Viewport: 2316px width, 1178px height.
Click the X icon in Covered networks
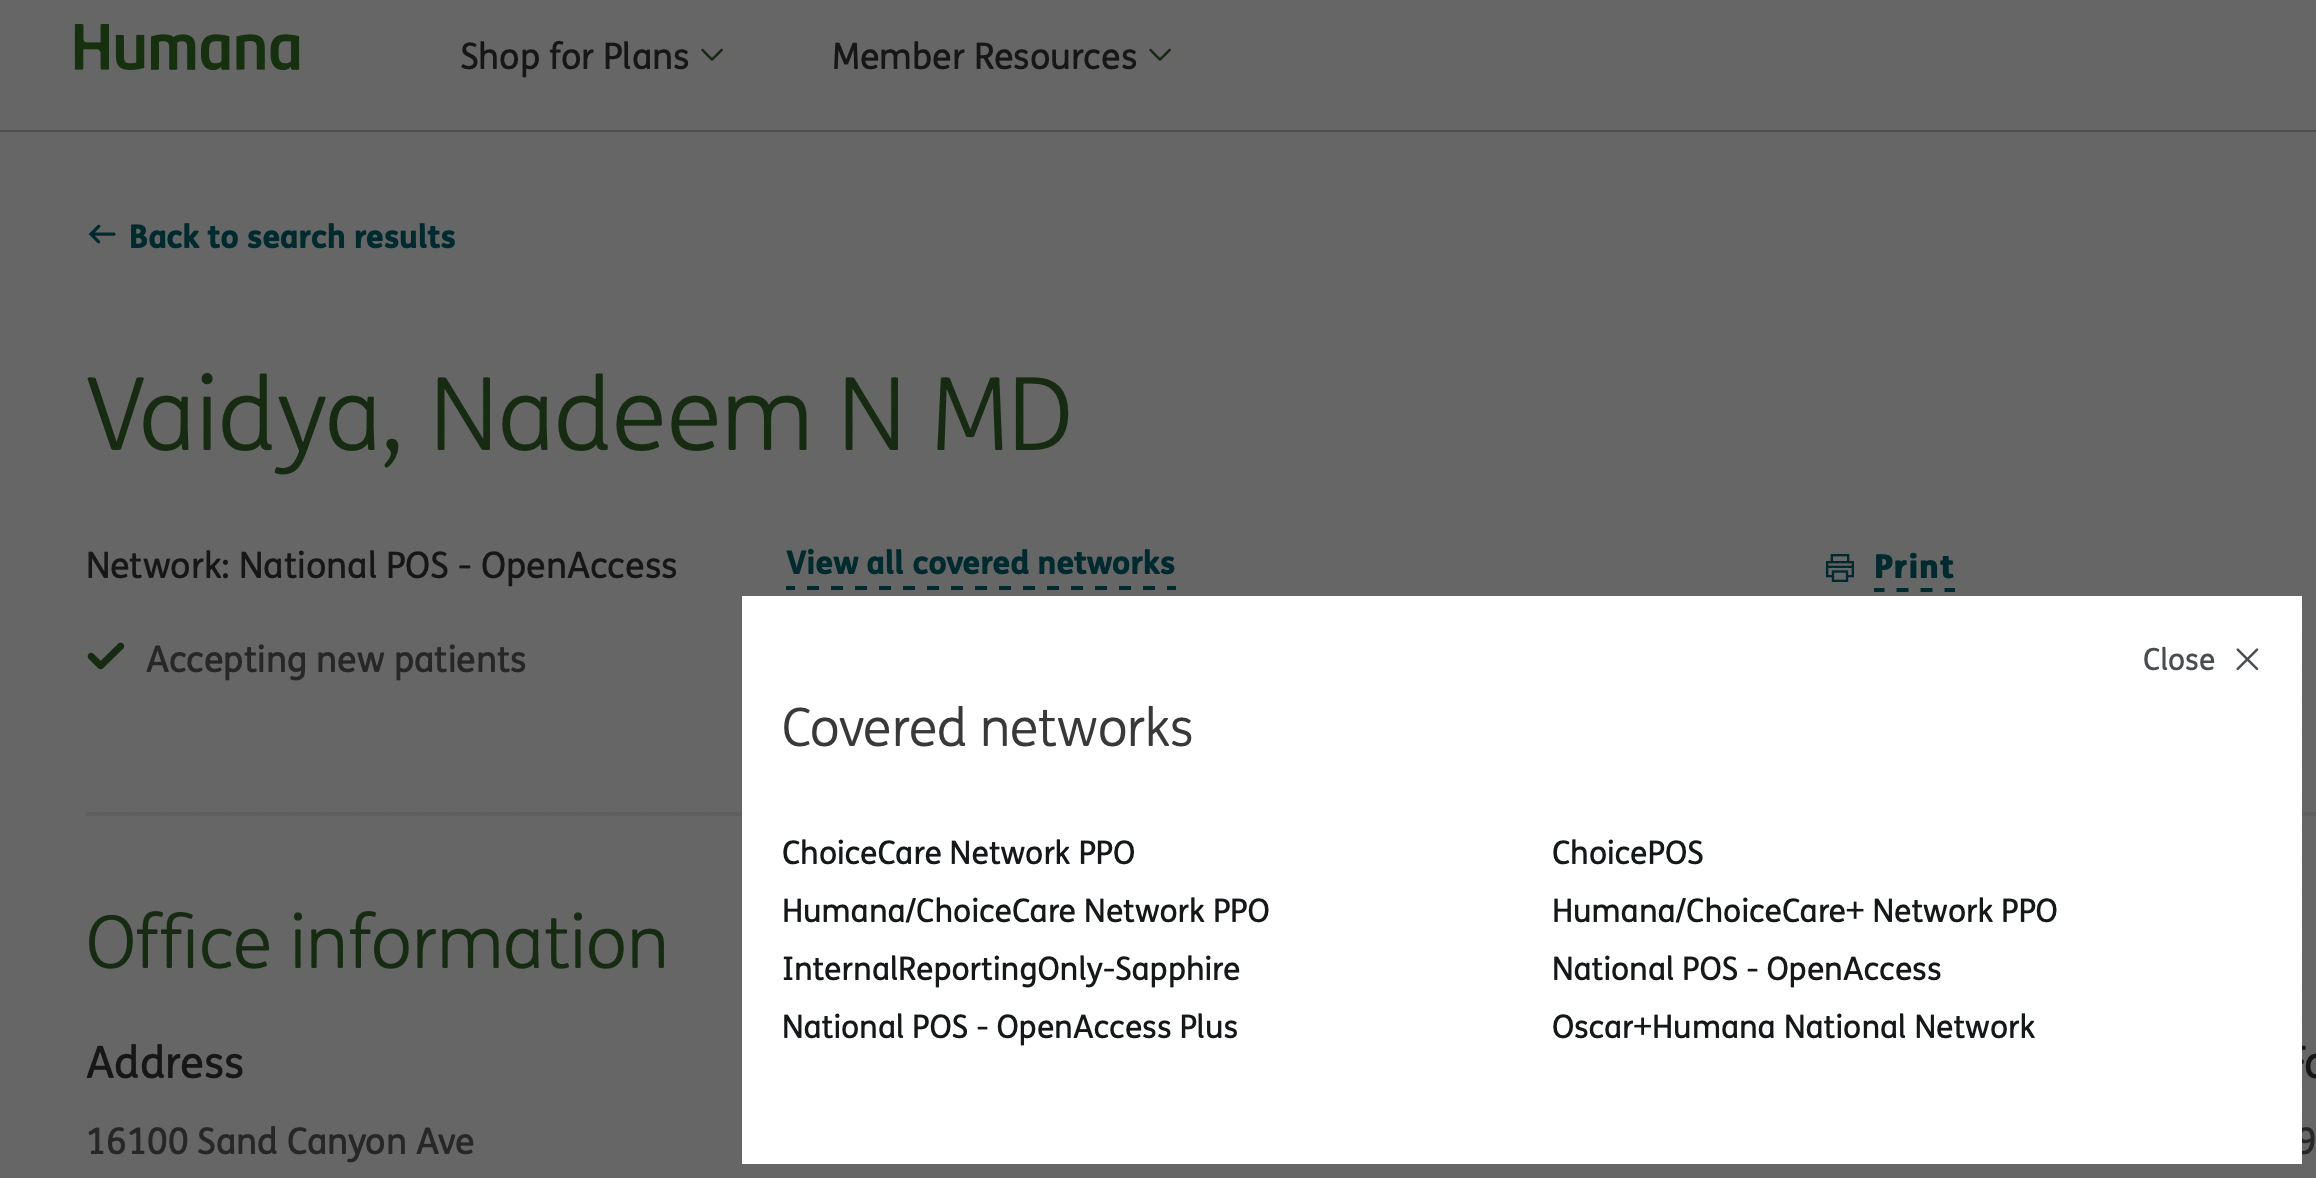tap(2247, 659)
